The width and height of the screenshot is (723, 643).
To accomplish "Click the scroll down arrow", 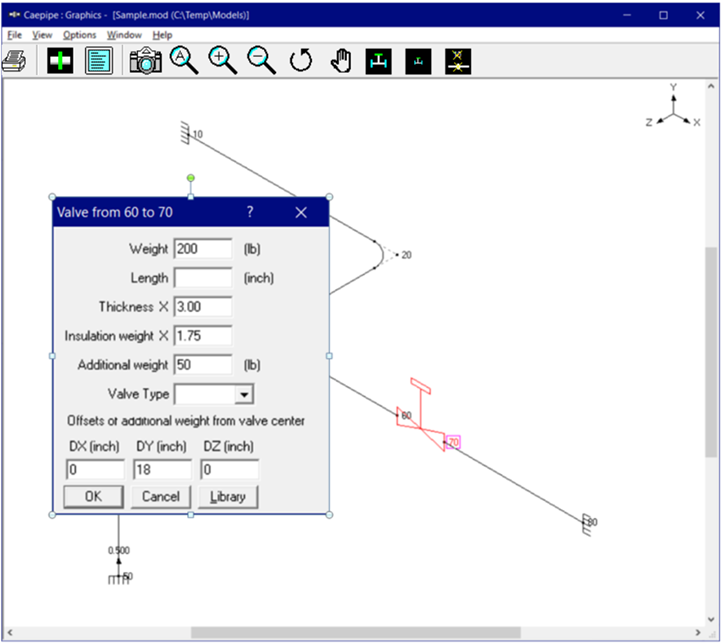I will 711,620.
